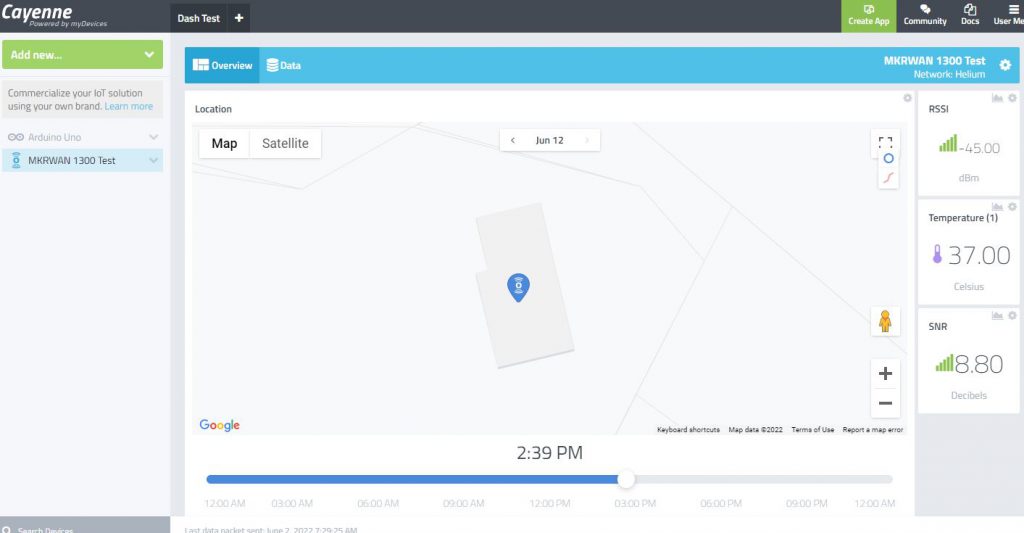Click the Temperature 37.00 value
Viewport: 1024px width, 533px height.
pos(979,255)
